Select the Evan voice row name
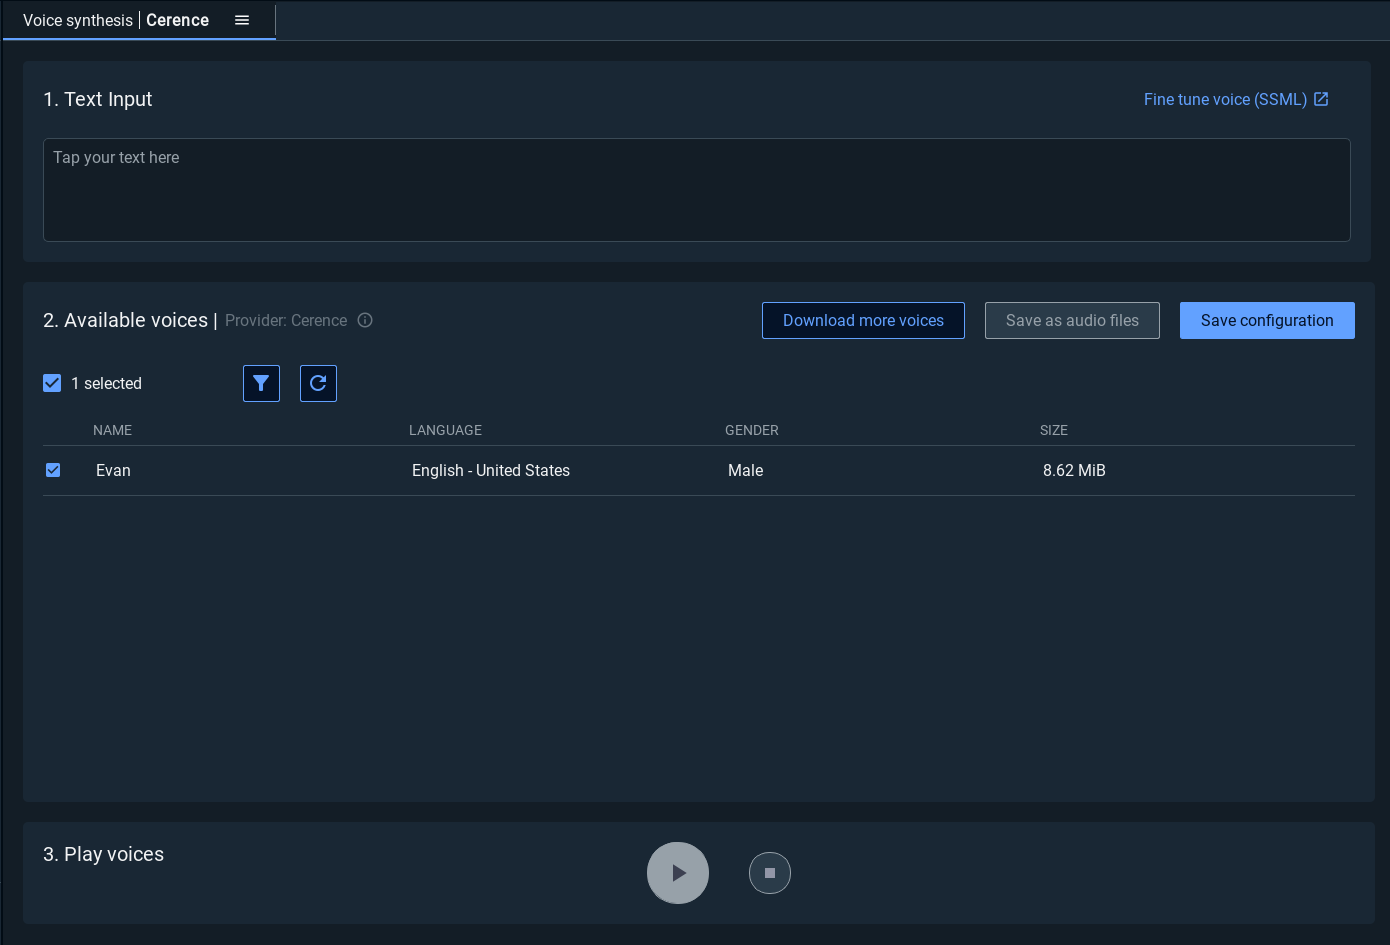The image size is (1390, 945). coord(113,470)
